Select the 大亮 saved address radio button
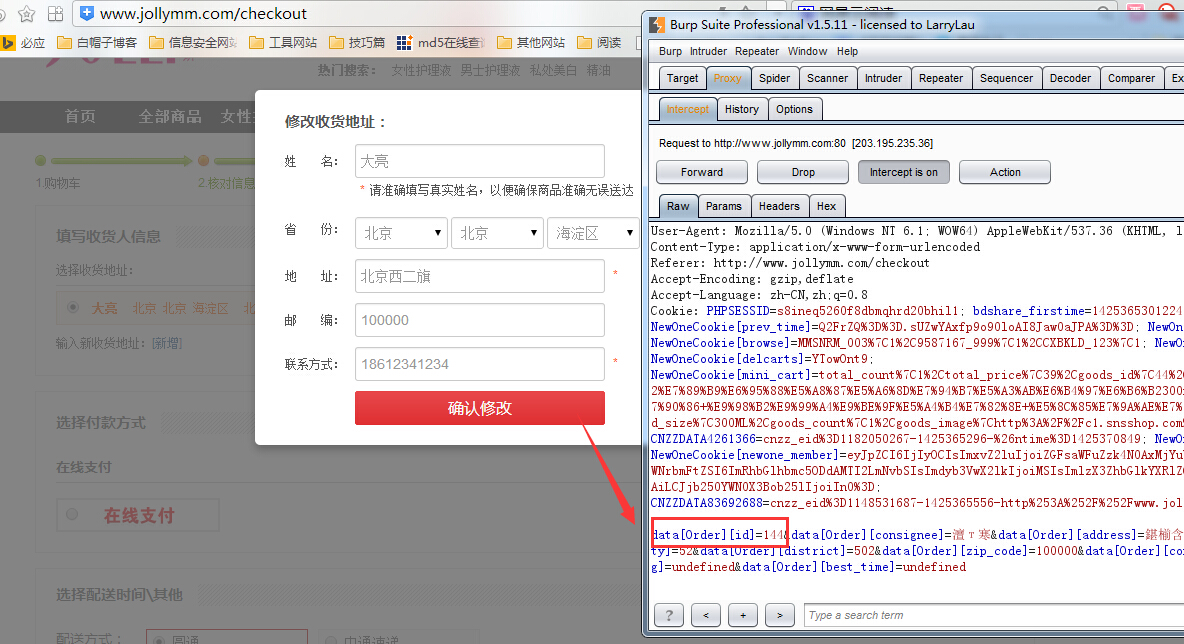Viewport: 1184px width, 644px height. click(x=73, y=307)
